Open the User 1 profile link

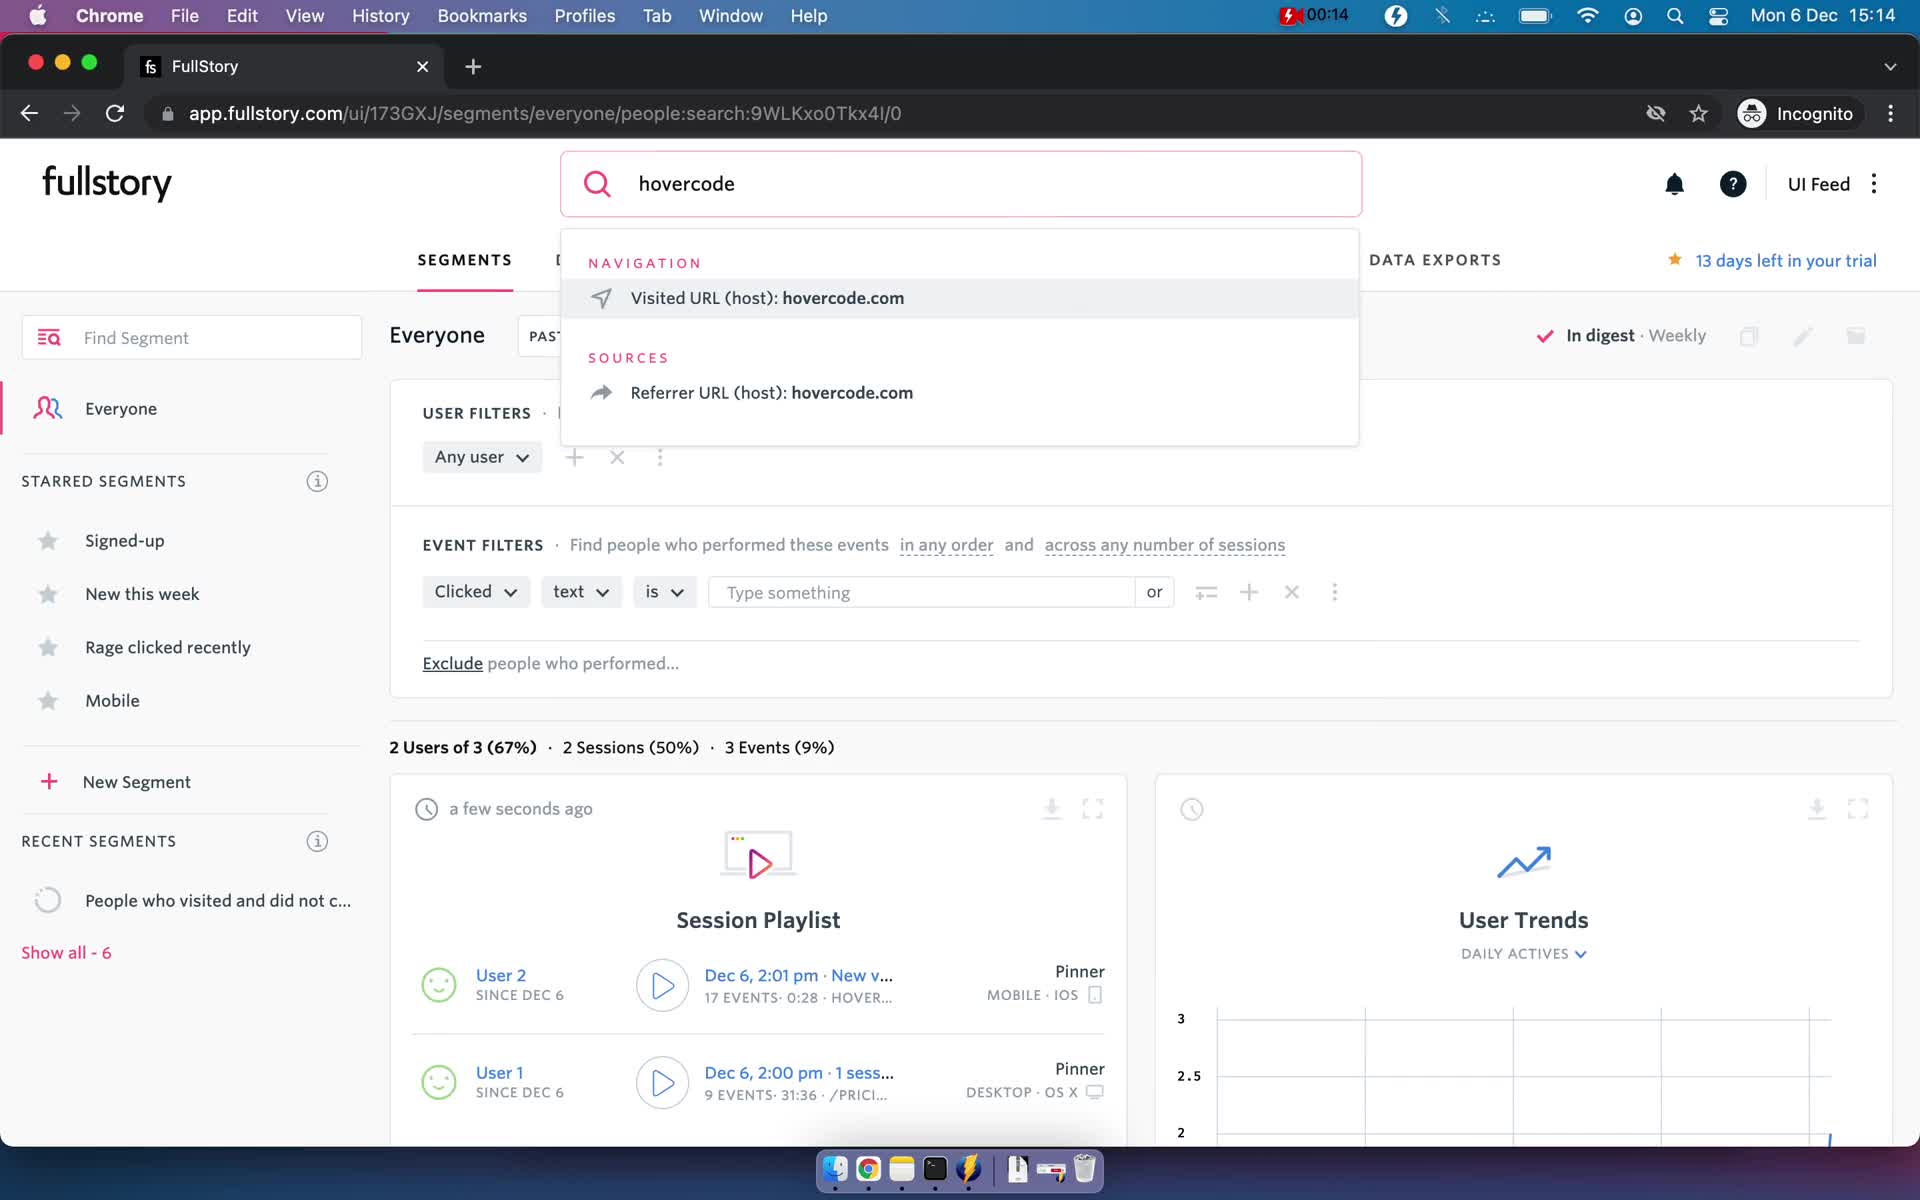(499, 1073)
